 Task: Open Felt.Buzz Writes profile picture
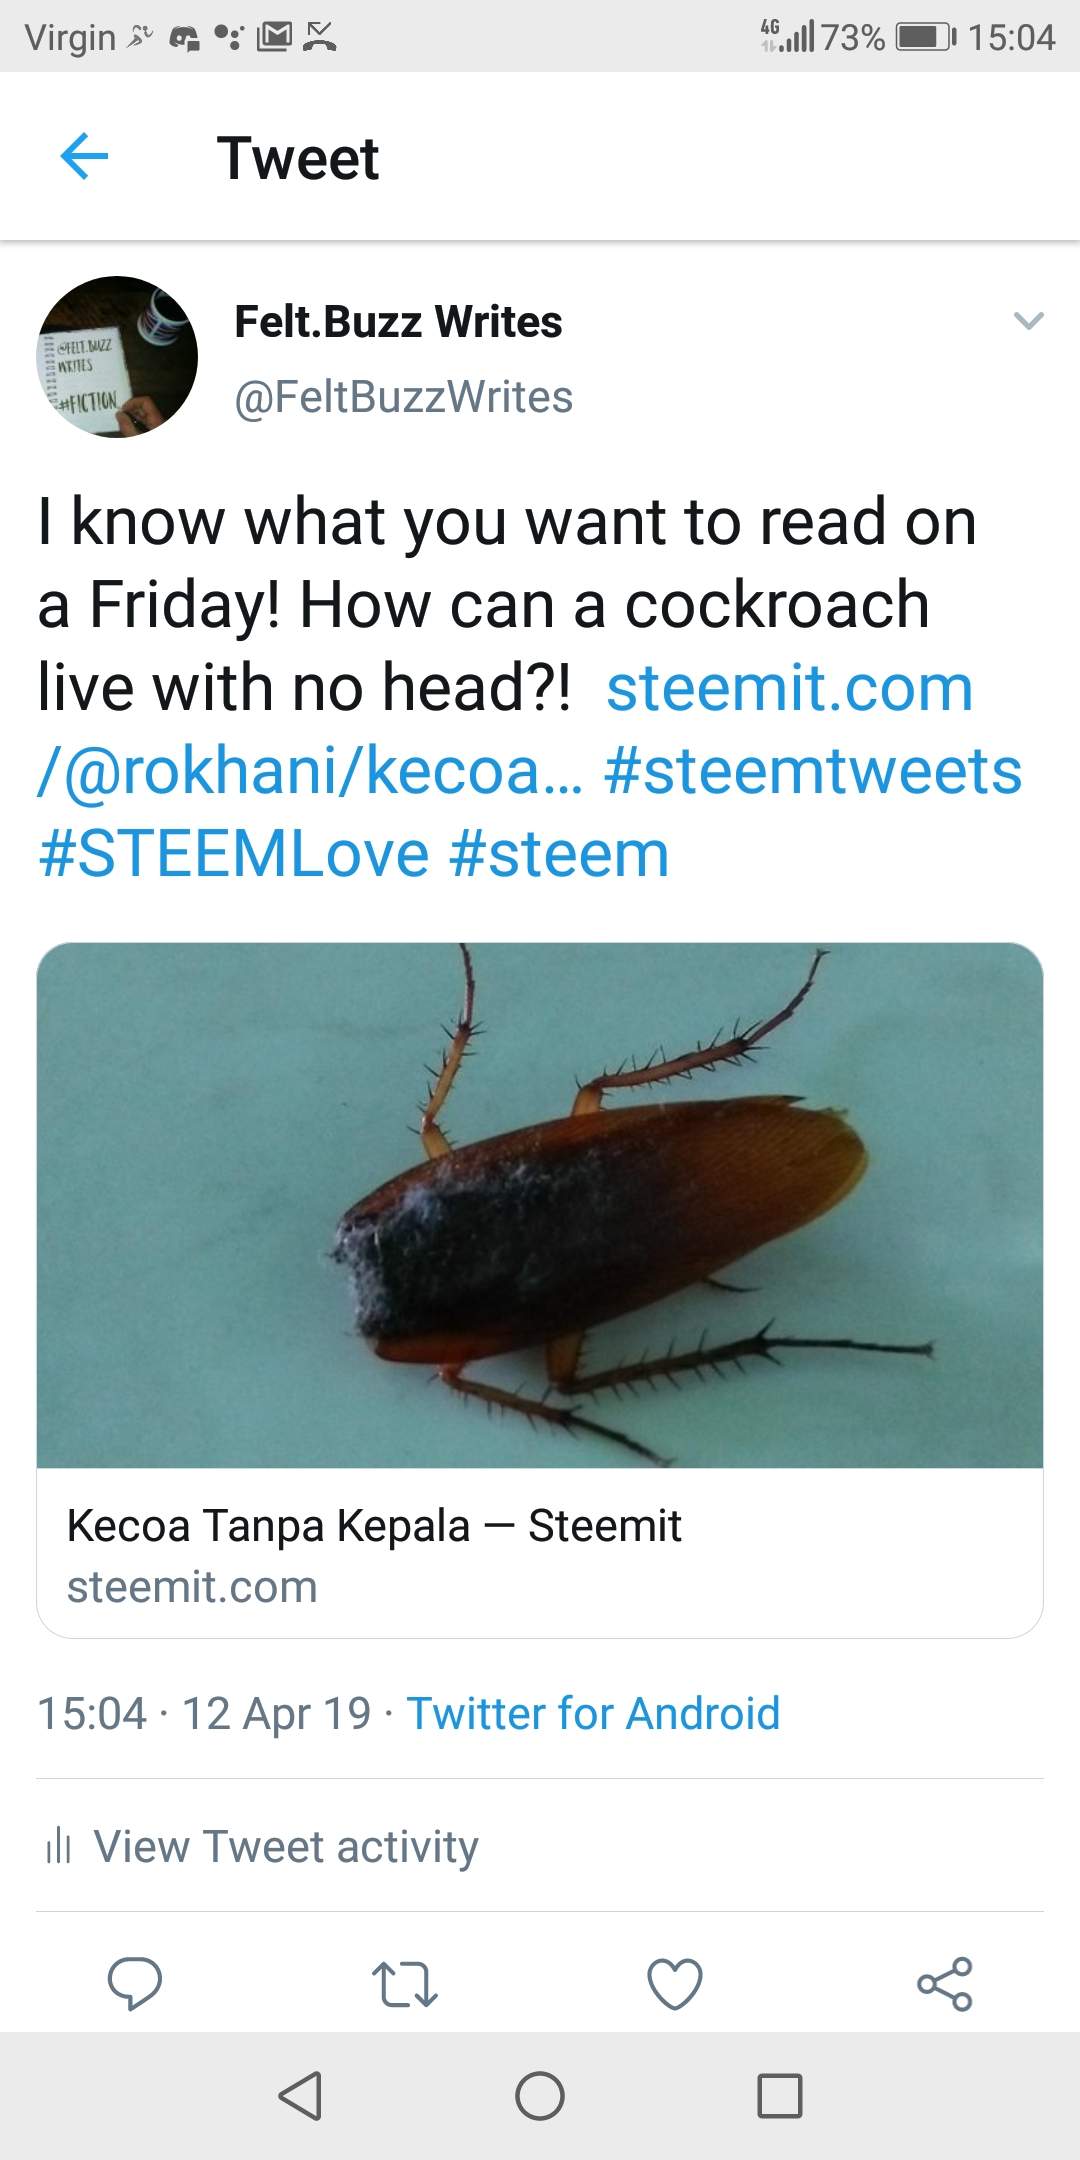pyautogui.click(x=117, y=357)
